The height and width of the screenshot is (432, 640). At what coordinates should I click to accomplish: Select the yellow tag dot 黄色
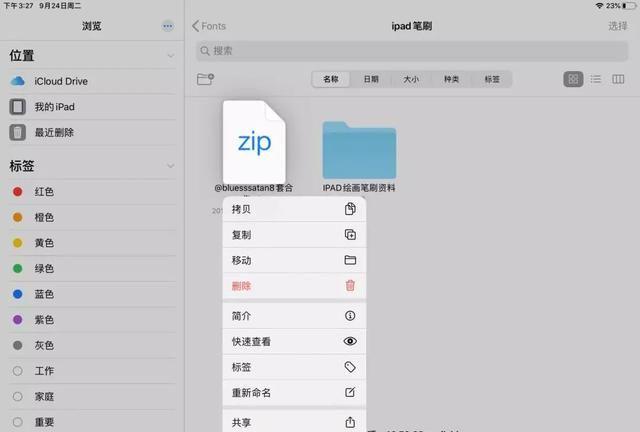18,243
